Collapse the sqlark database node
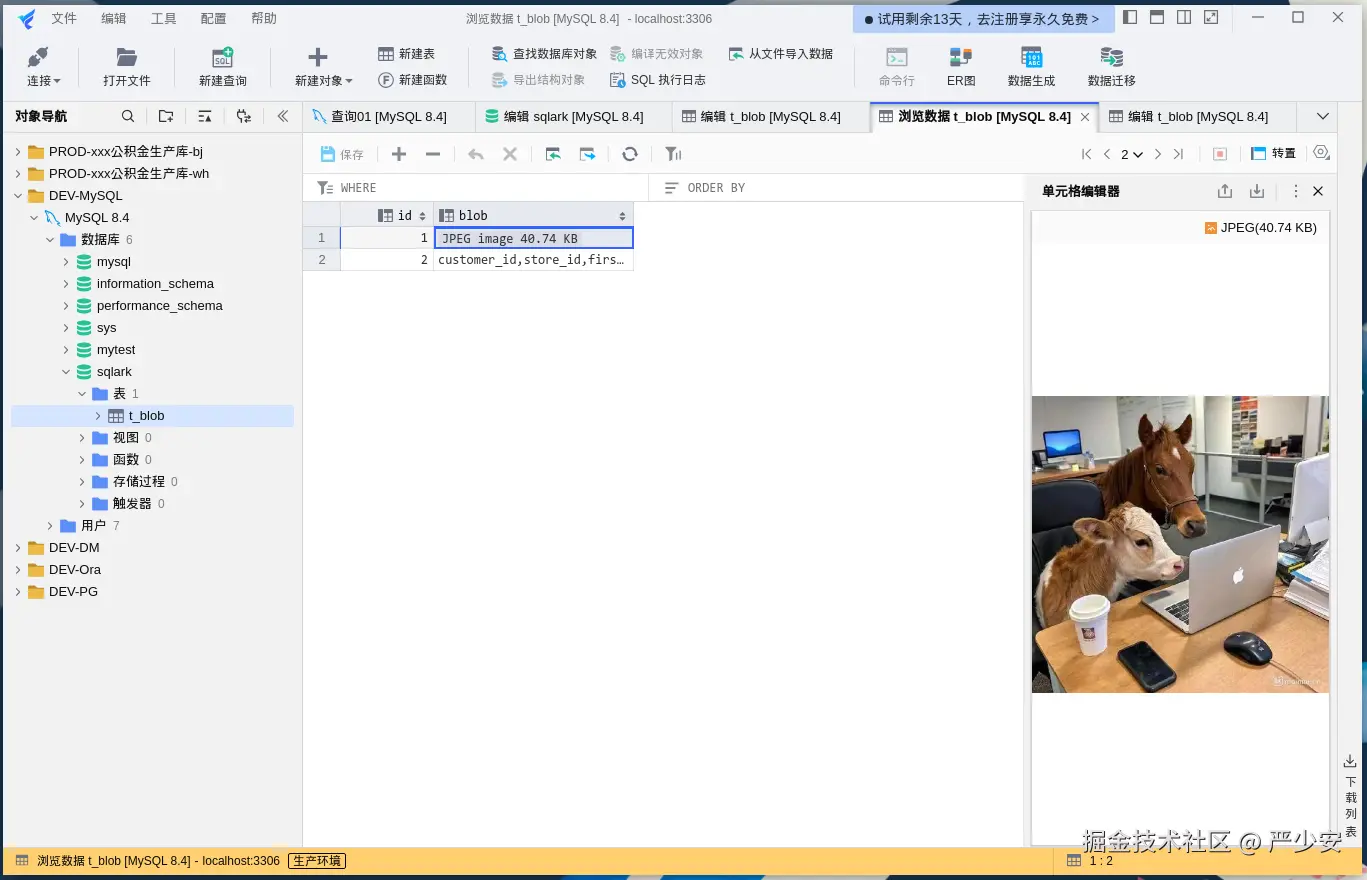 [x=66, y=371]
